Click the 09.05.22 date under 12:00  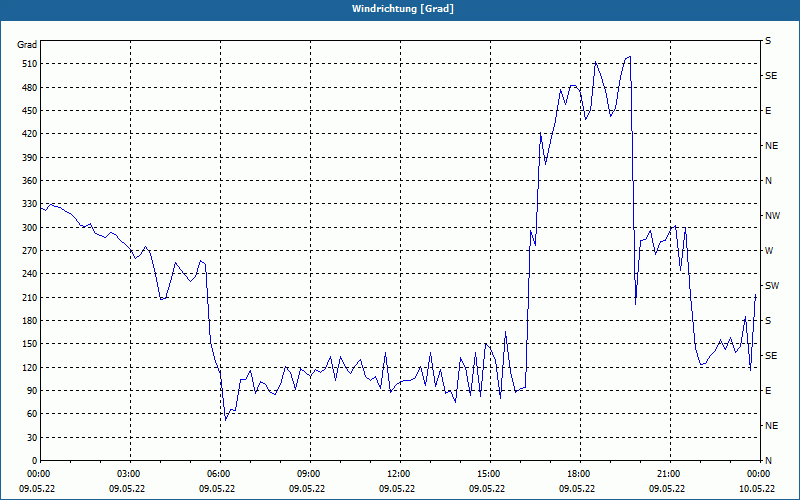point(397,489)
